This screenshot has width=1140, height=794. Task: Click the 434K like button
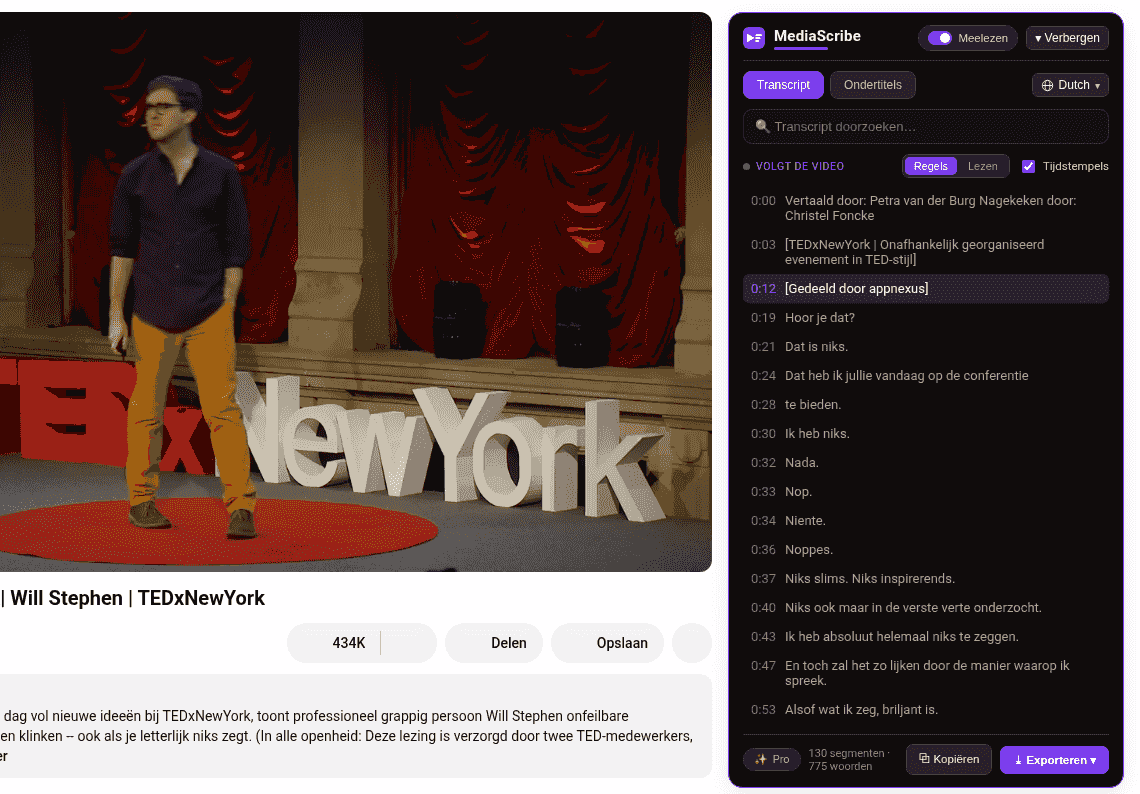pyautogui.click(x=334, y=643)
